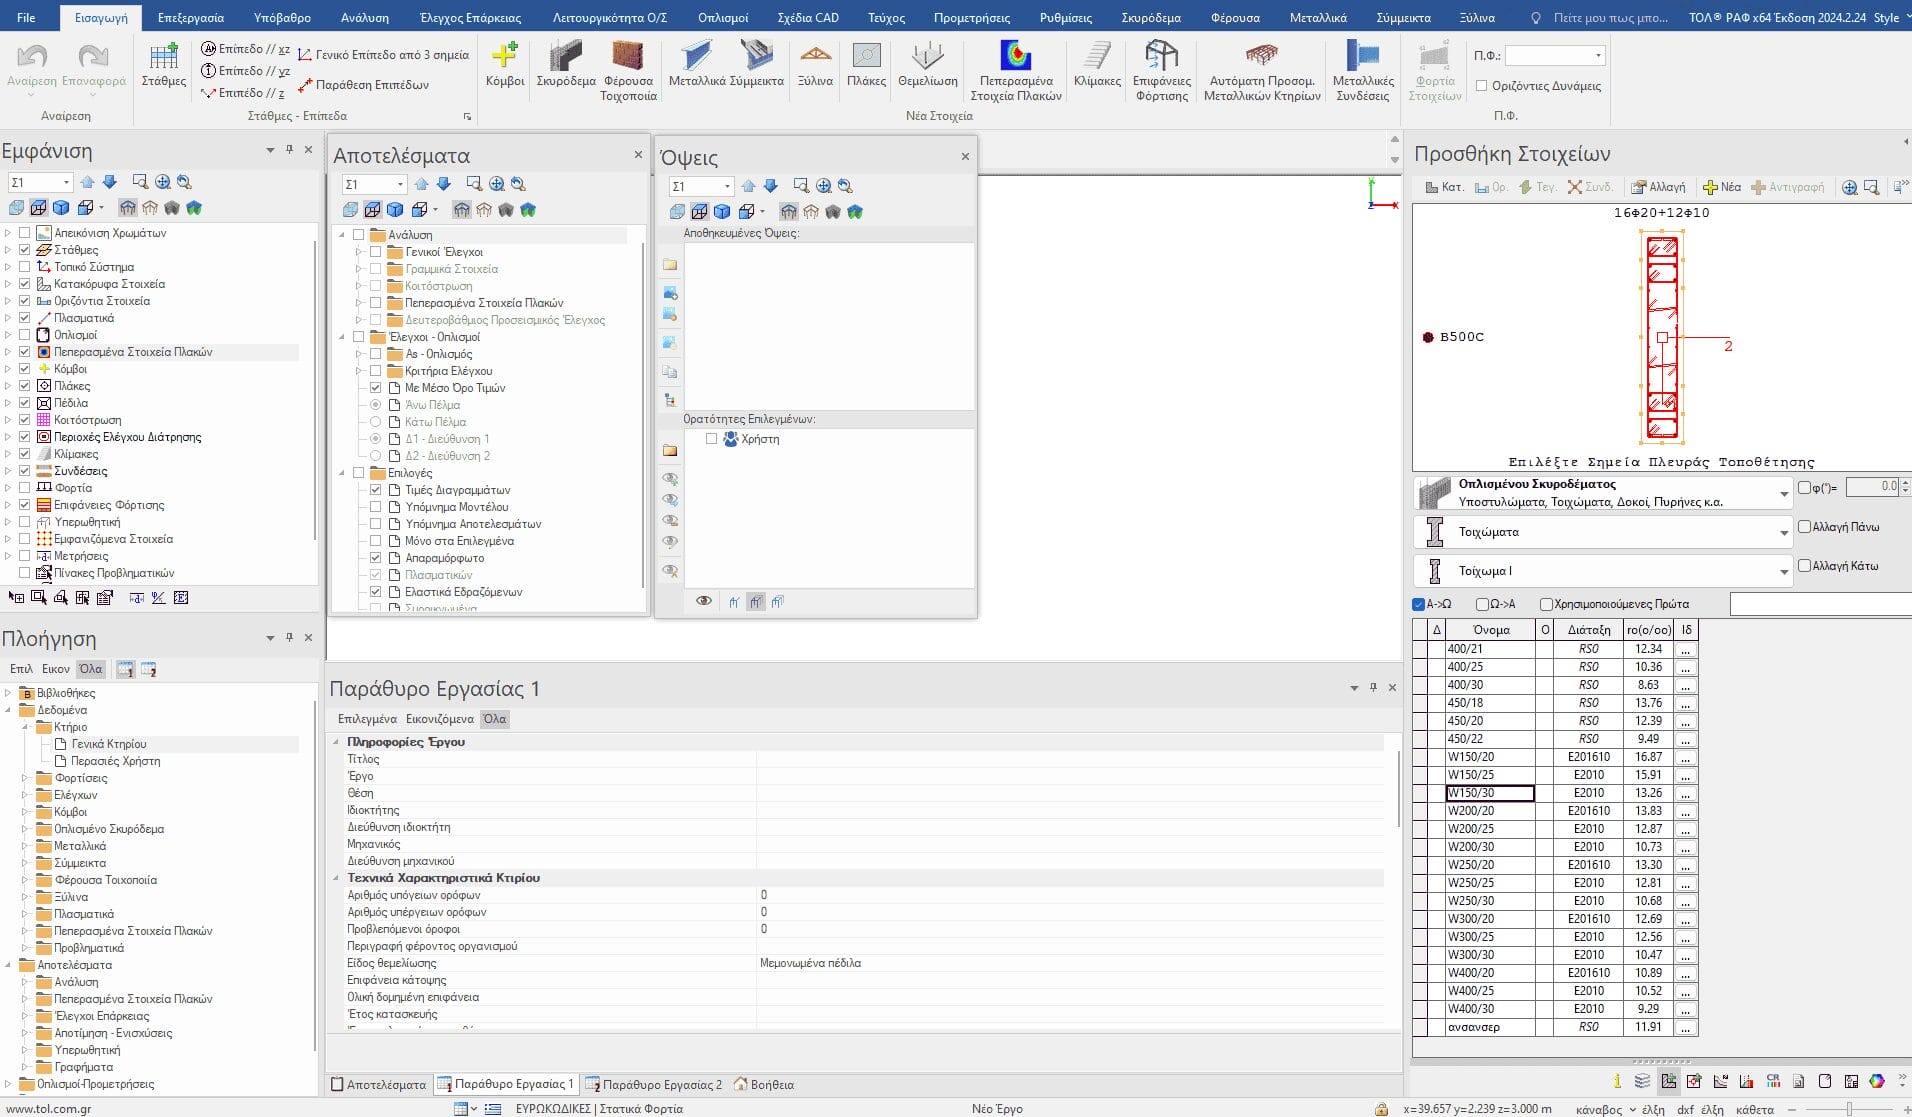Switch to Παράθυρο Εργασίας 2 tab
Viewport: 1912px width, 1117px height.
pos(653,1085)
